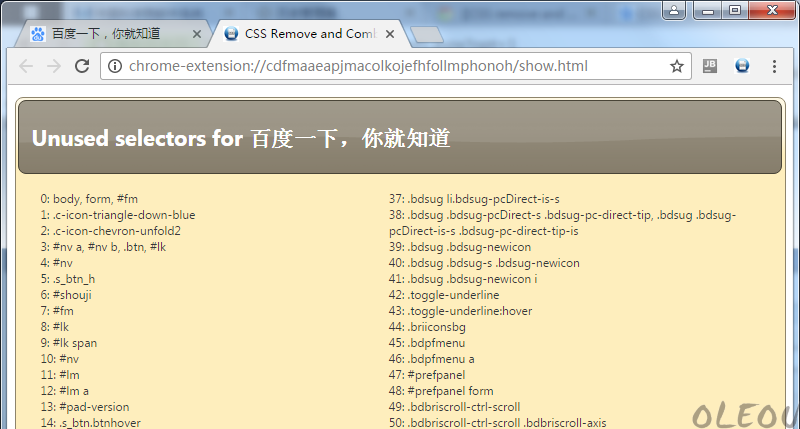View site information icon in address bar
800x429 pixels.
pos(115,66)
